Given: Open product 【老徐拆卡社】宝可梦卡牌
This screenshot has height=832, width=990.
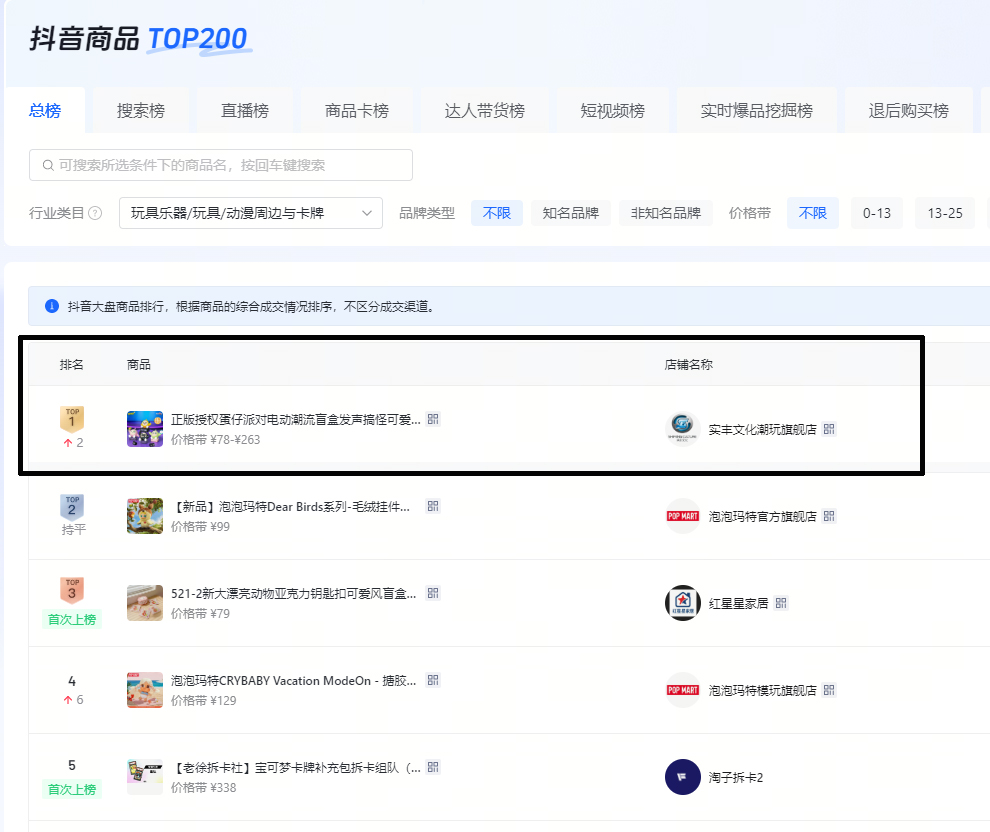Looking at the screenshot, I should click(296, 768).
